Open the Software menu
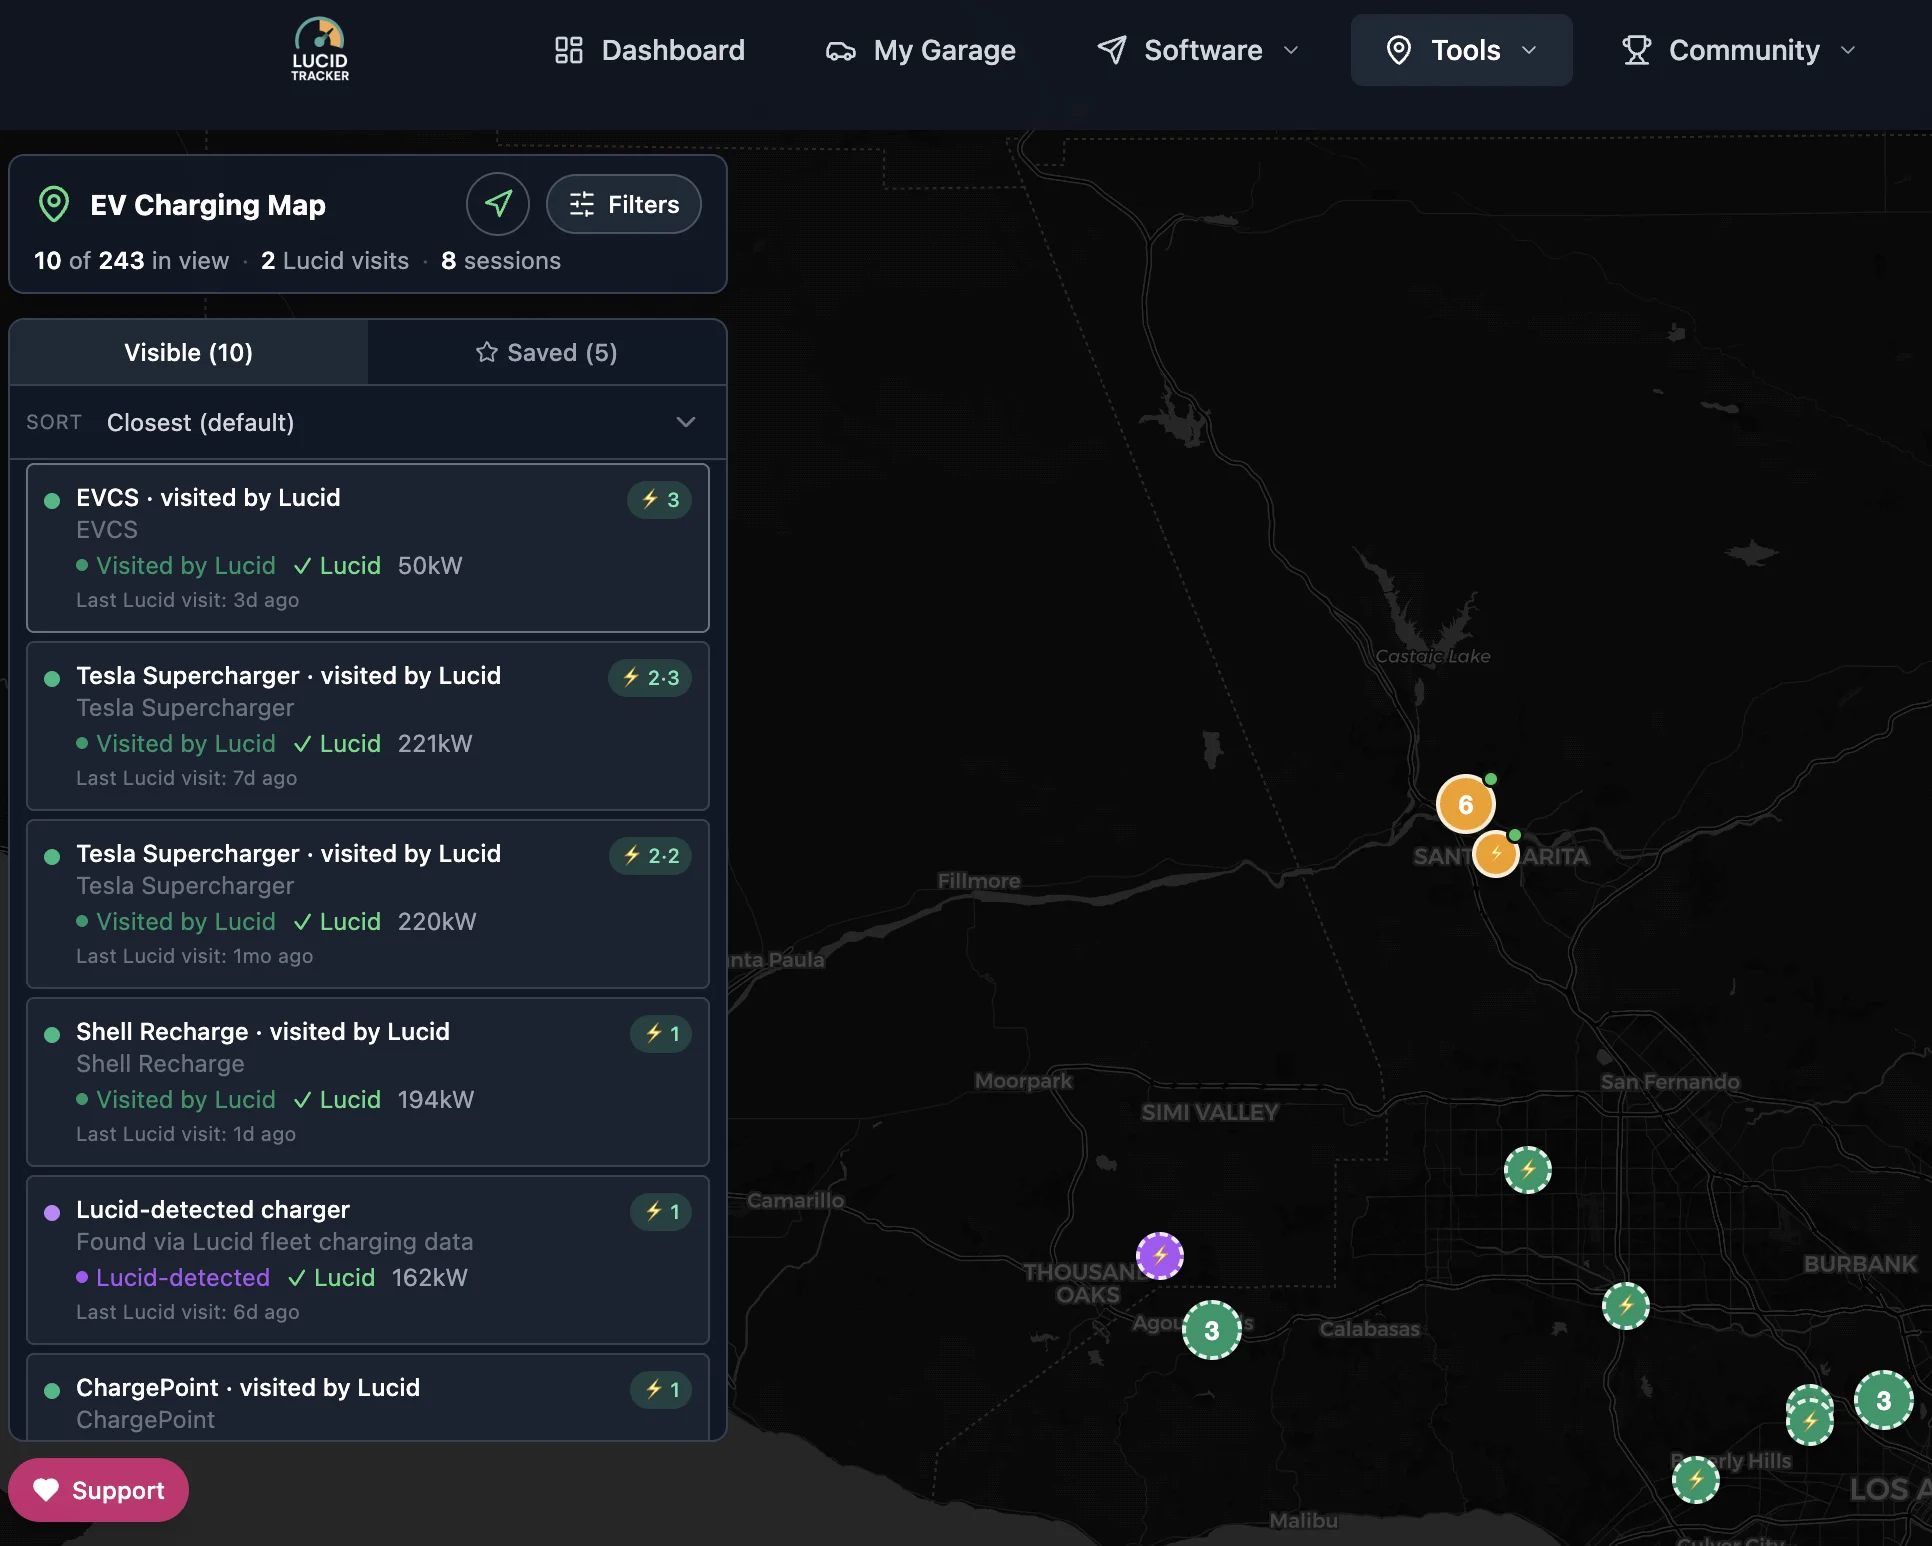1932x1546 pixels. 1198,50
